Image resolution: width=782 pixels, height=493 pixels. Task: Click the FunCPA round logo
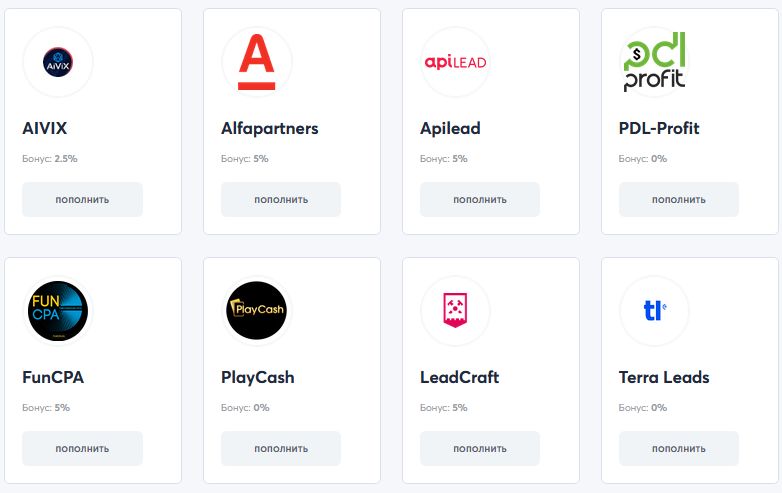(x=57, y=311)
